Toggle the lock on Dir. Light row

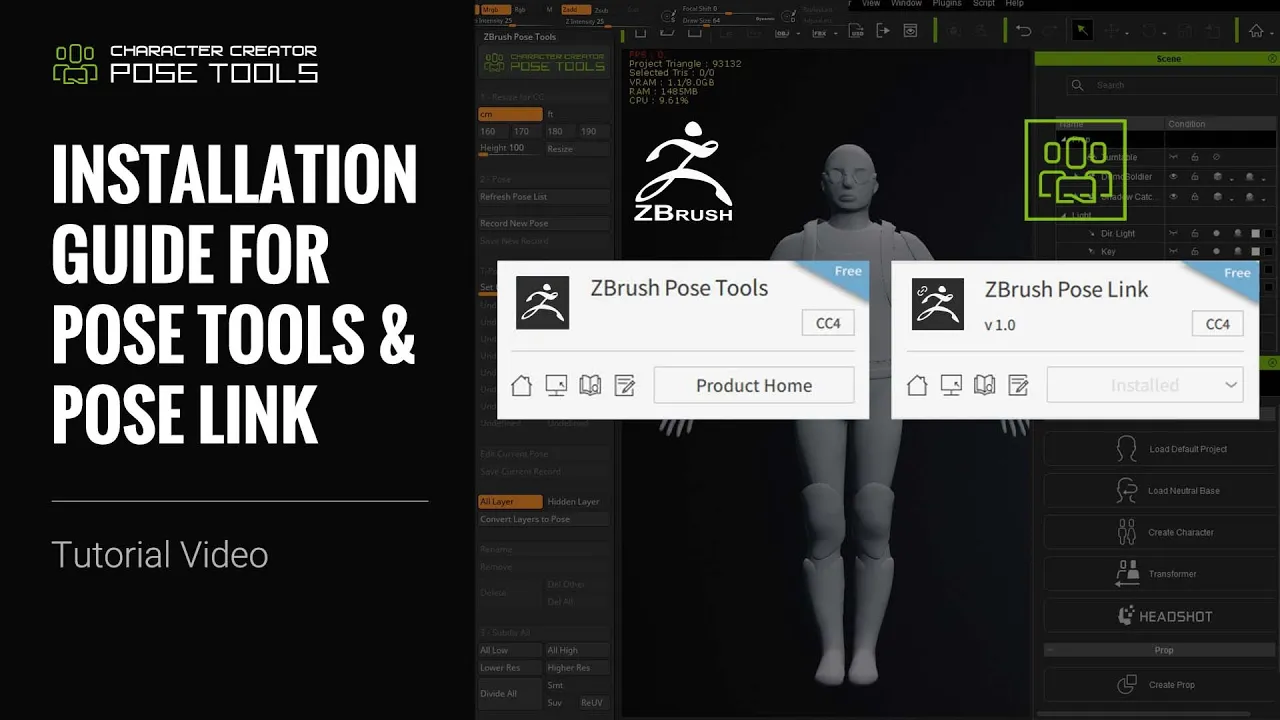(x=1194, y=234)
